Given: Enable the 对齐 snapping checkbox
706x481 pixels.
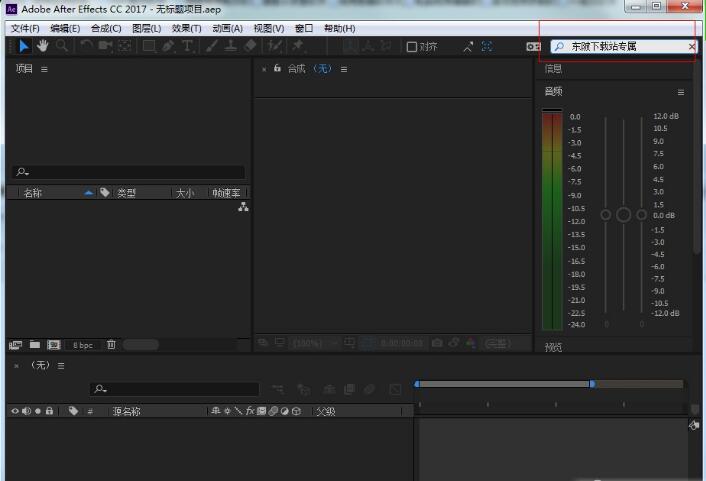Looking at the screenshot, I should 411,46.
